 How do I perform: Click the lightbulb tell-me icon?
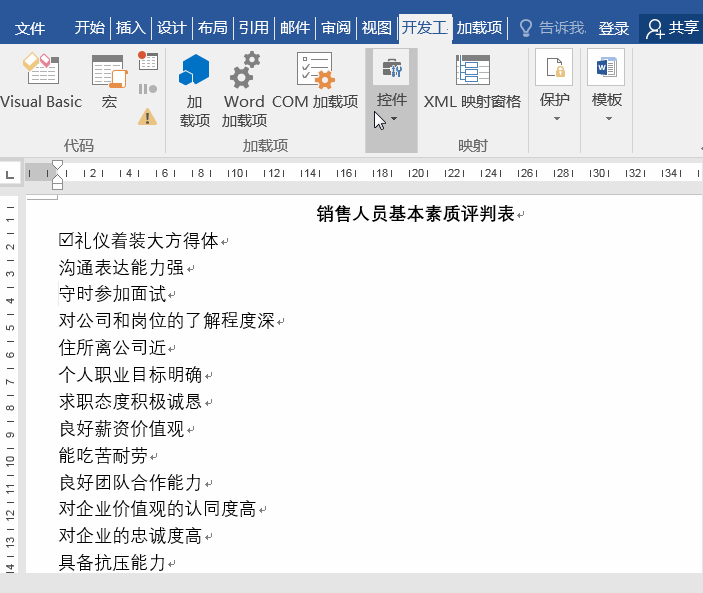point(525,28)
